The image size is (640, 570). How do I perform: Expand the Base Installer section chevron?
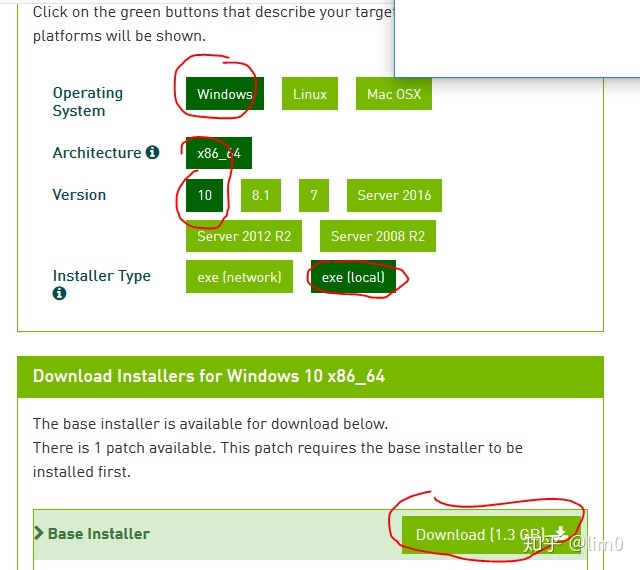(x=39, y=533)
